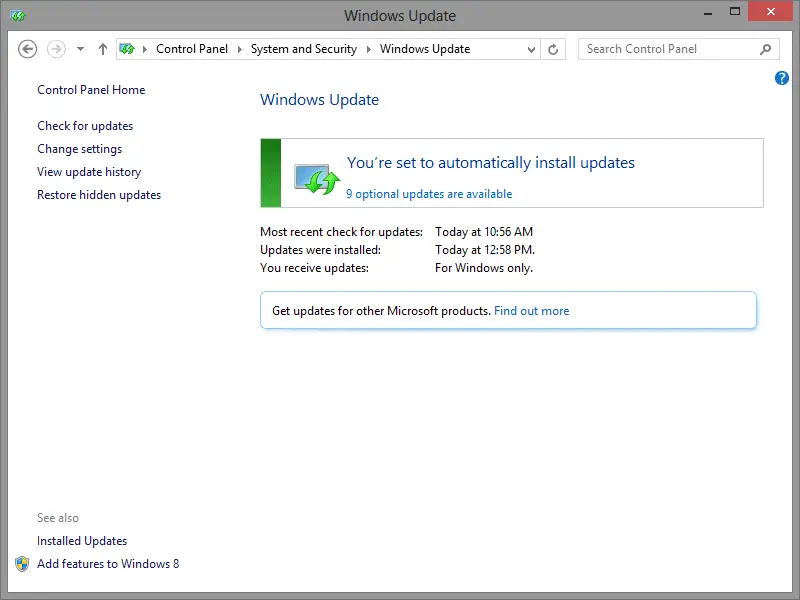Image resolution: width=800 pixels, height=600 pixels.
Task: Click the 'See also' heading
Action: click(58, 518)
